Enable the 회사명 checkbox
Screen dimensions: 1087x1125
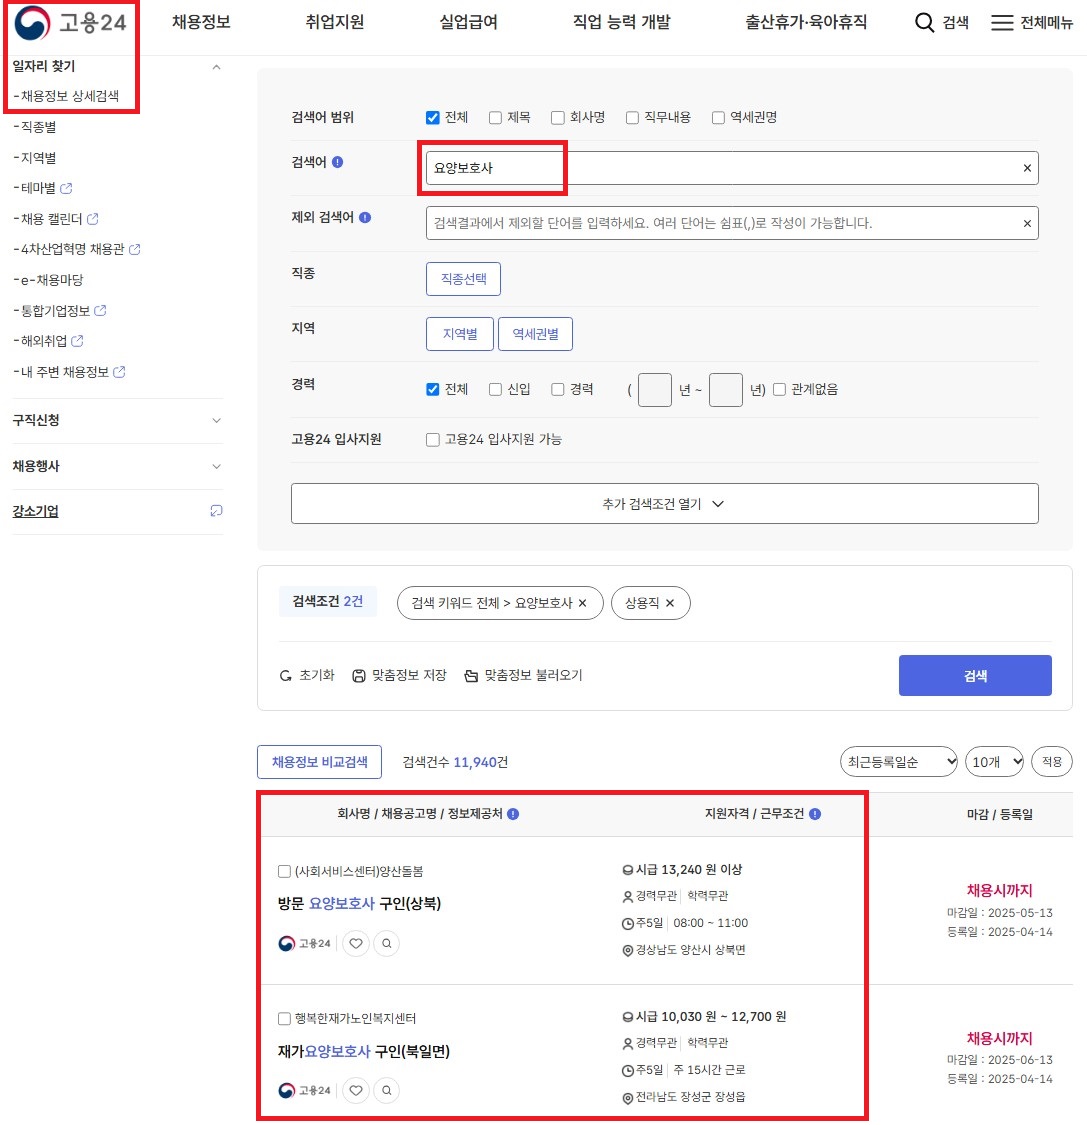click(557, 117)
